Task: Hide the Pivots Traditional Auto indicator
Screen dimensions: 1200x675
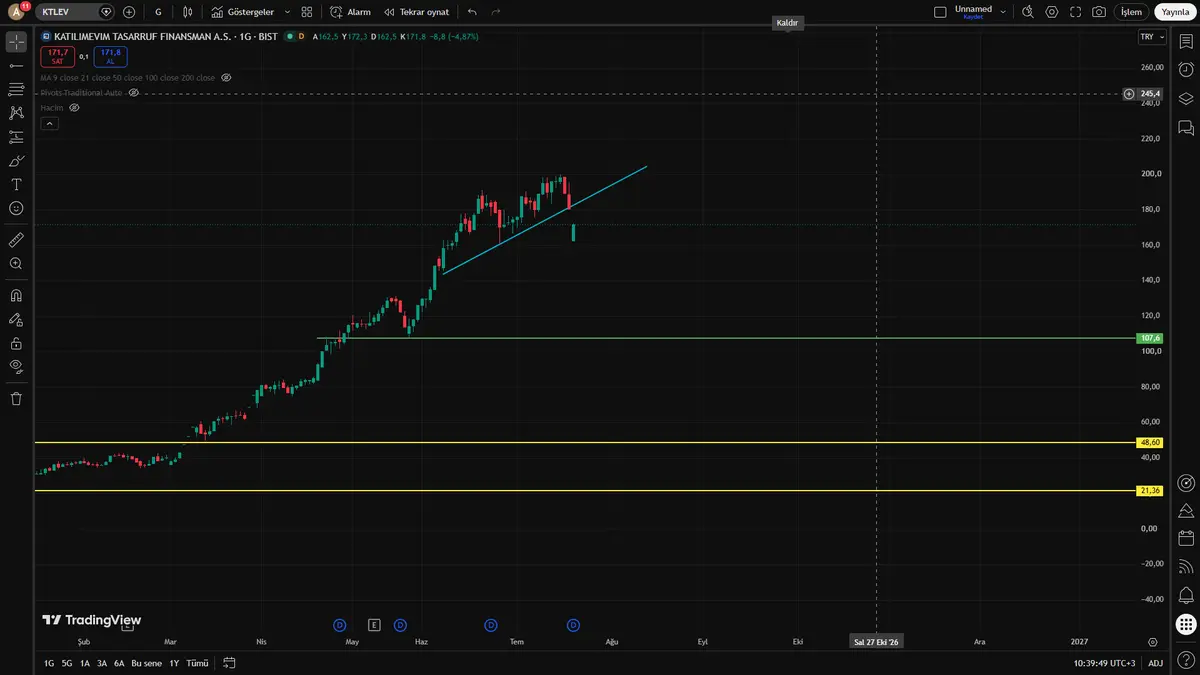Action: (133, 92)
